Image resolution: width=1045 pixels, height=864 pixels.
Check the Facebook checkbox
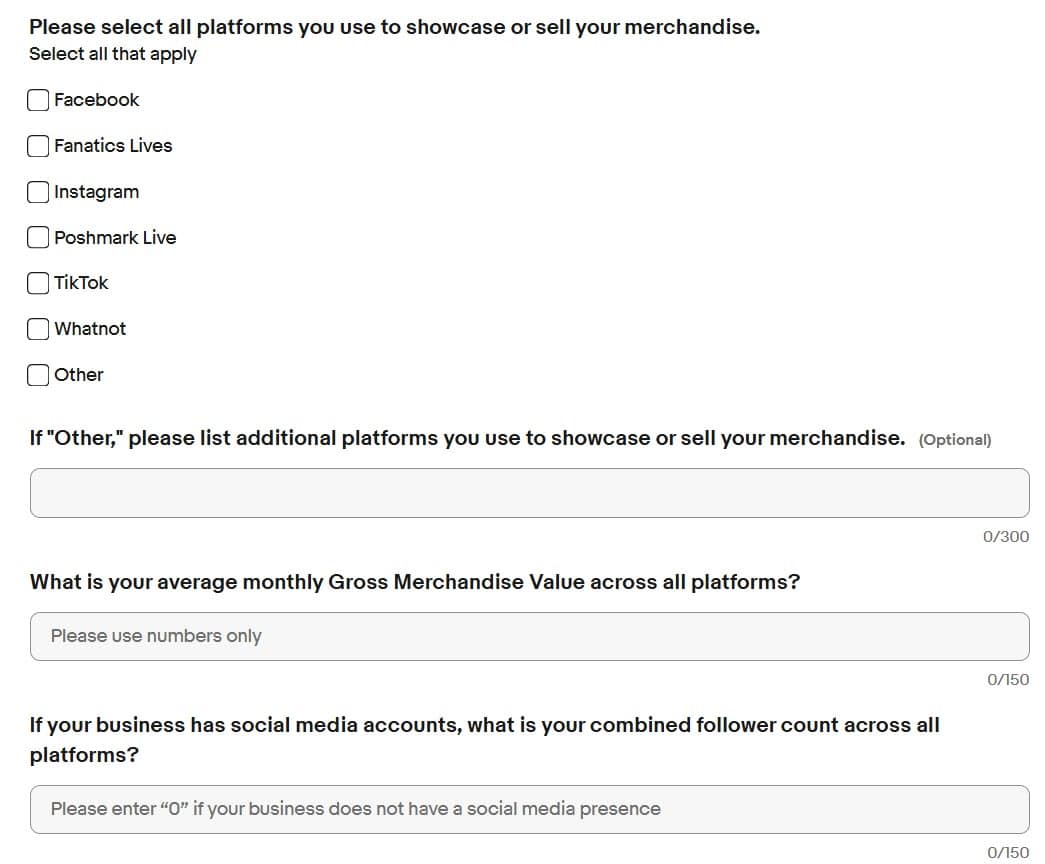[x=38, y=100]
